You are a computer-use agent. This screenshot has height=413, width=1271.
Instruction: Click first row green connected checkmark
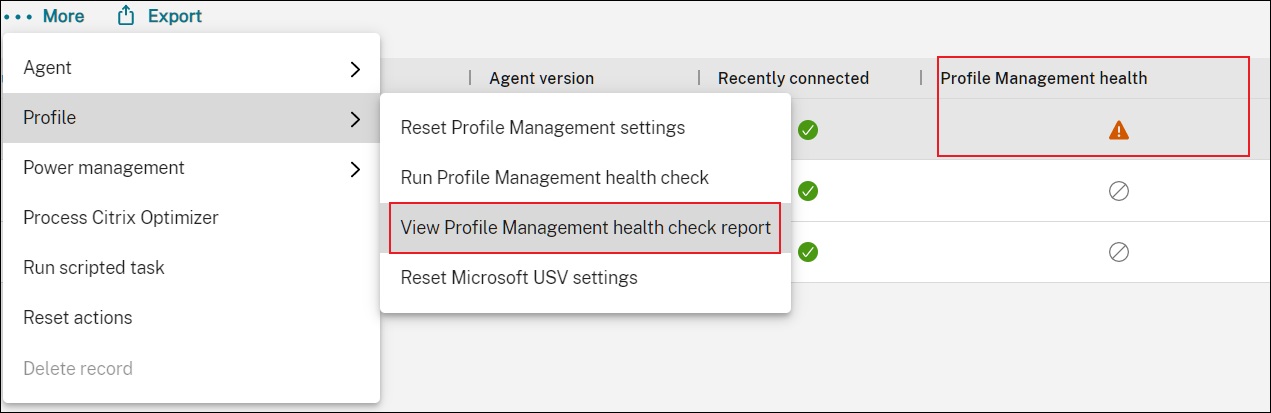coord(808,130)
